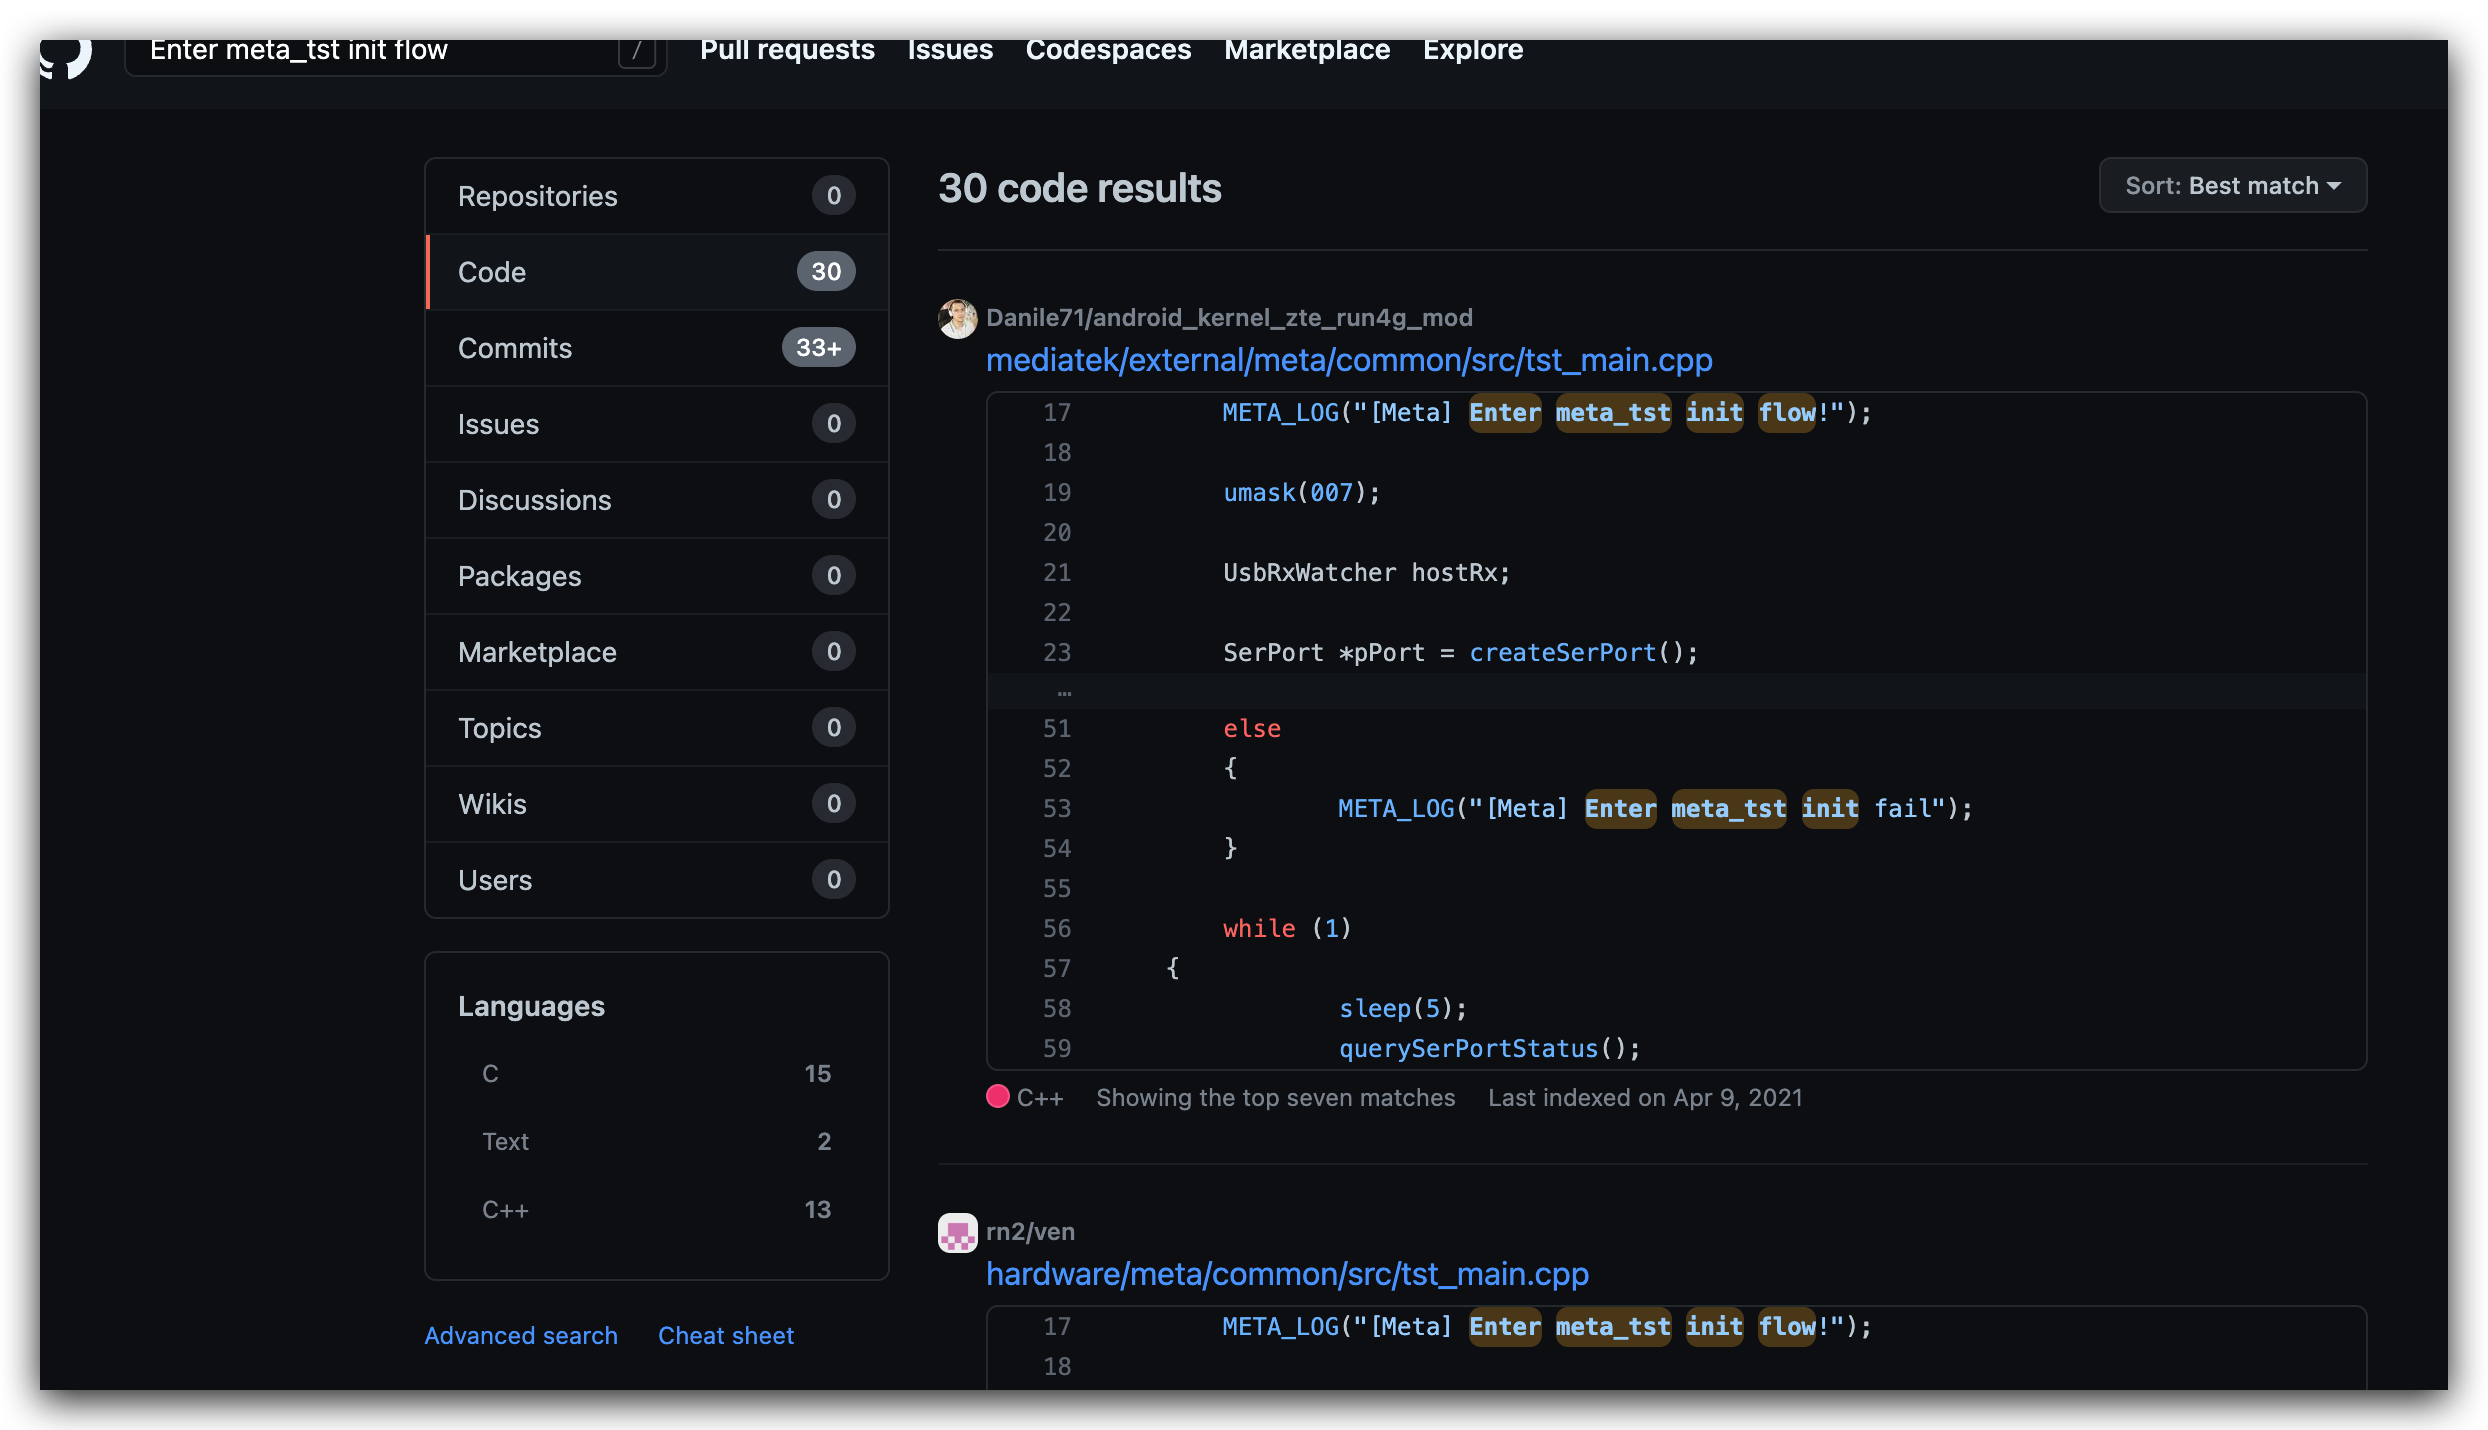Click the C++ language color dot
This screenshot has height=1430, width=2488.
[x=997, y=1097]
